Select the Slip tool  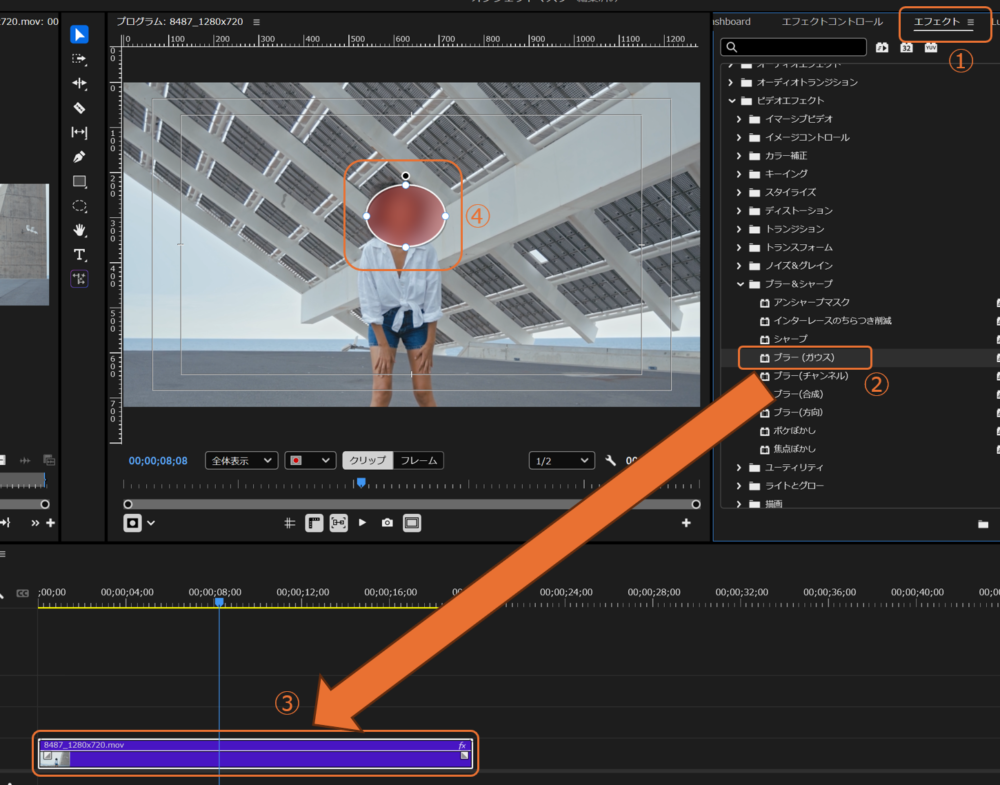click(79, 133)
